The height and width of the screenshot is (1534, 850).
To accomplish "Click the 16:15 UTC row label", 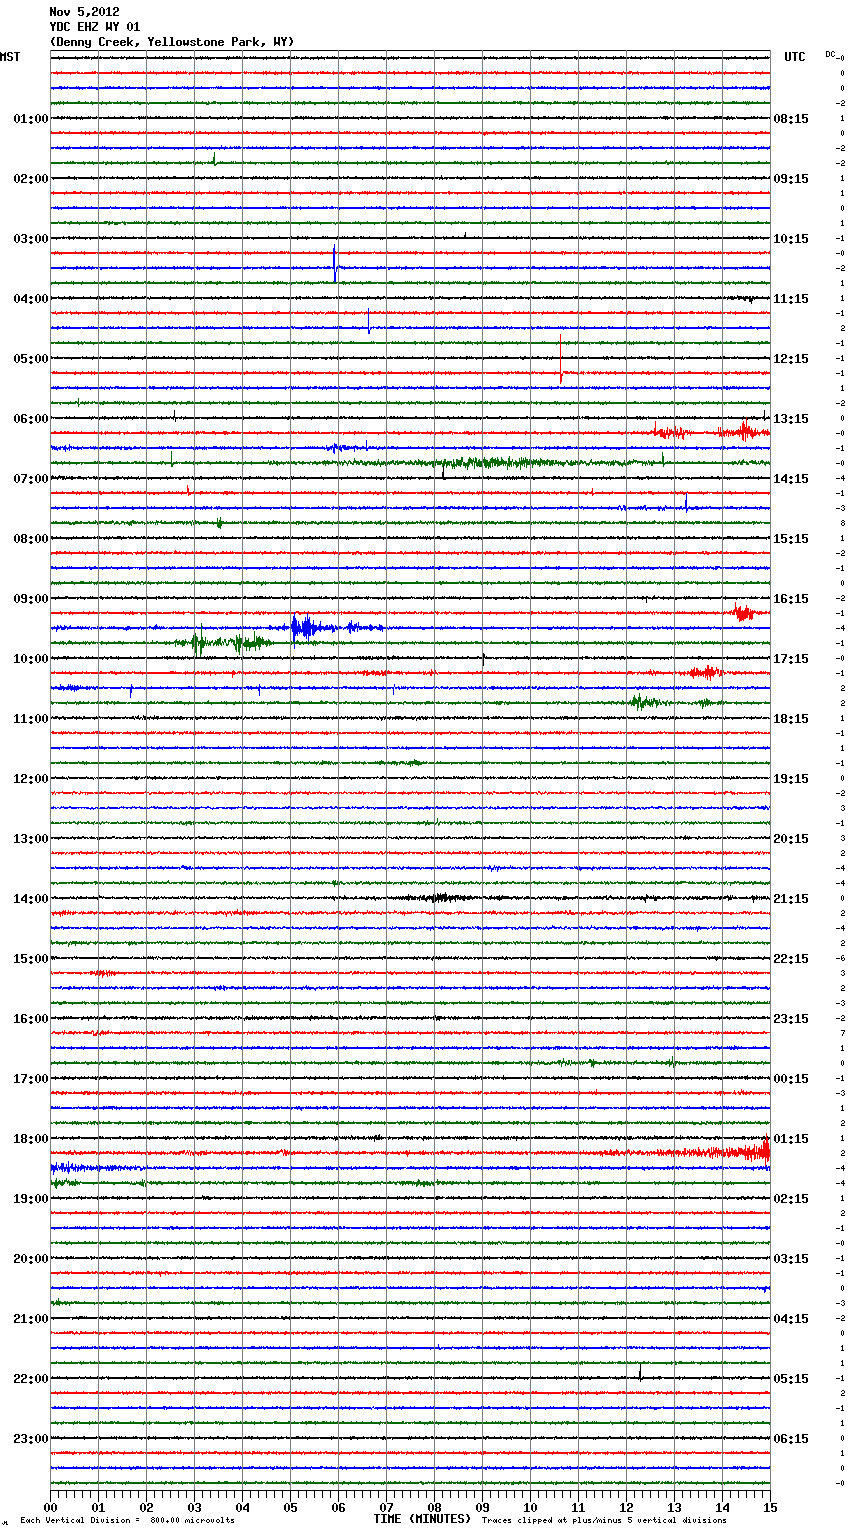I will (791, 599).
